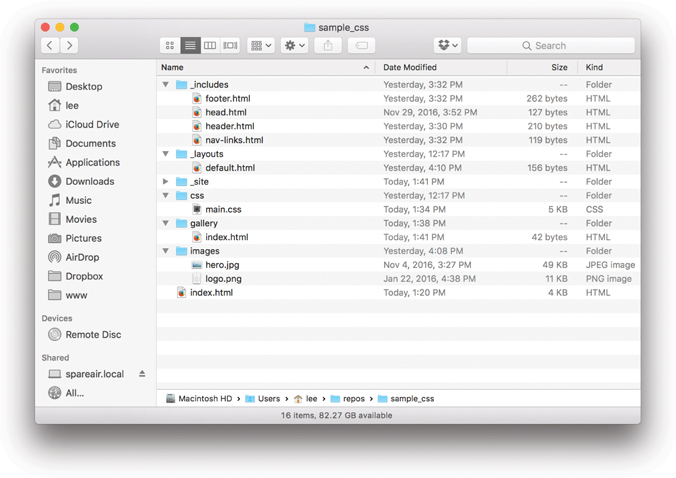Go back with the left arrow button
This screenshot has width=676, height=478.
[x=50, y=45]
